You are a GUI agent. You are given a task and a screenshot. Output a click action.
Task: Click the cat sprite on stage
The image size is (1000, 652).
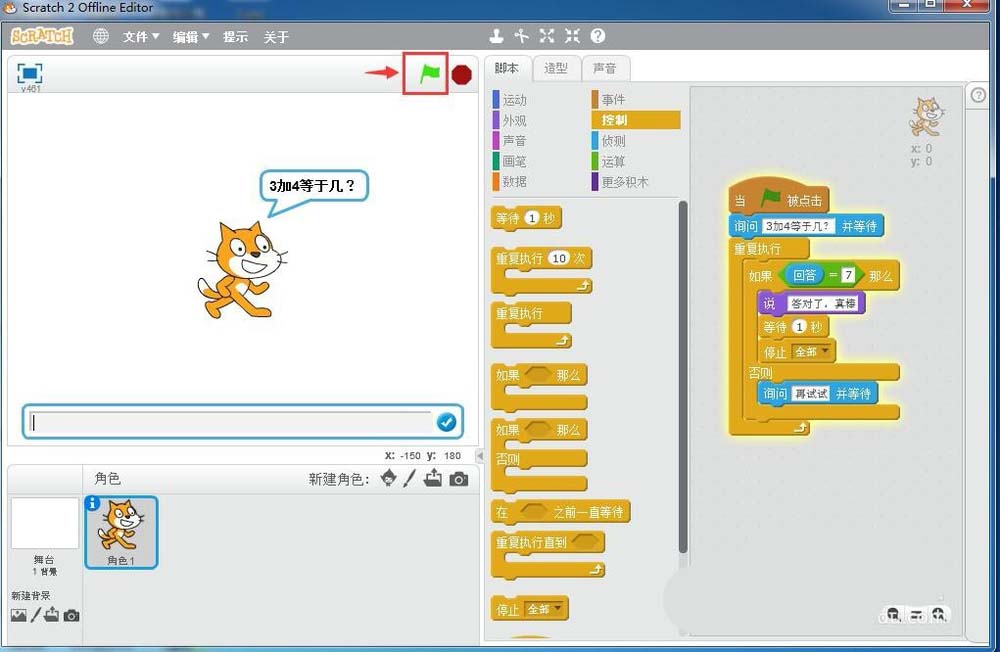click(x=241, y=269)
